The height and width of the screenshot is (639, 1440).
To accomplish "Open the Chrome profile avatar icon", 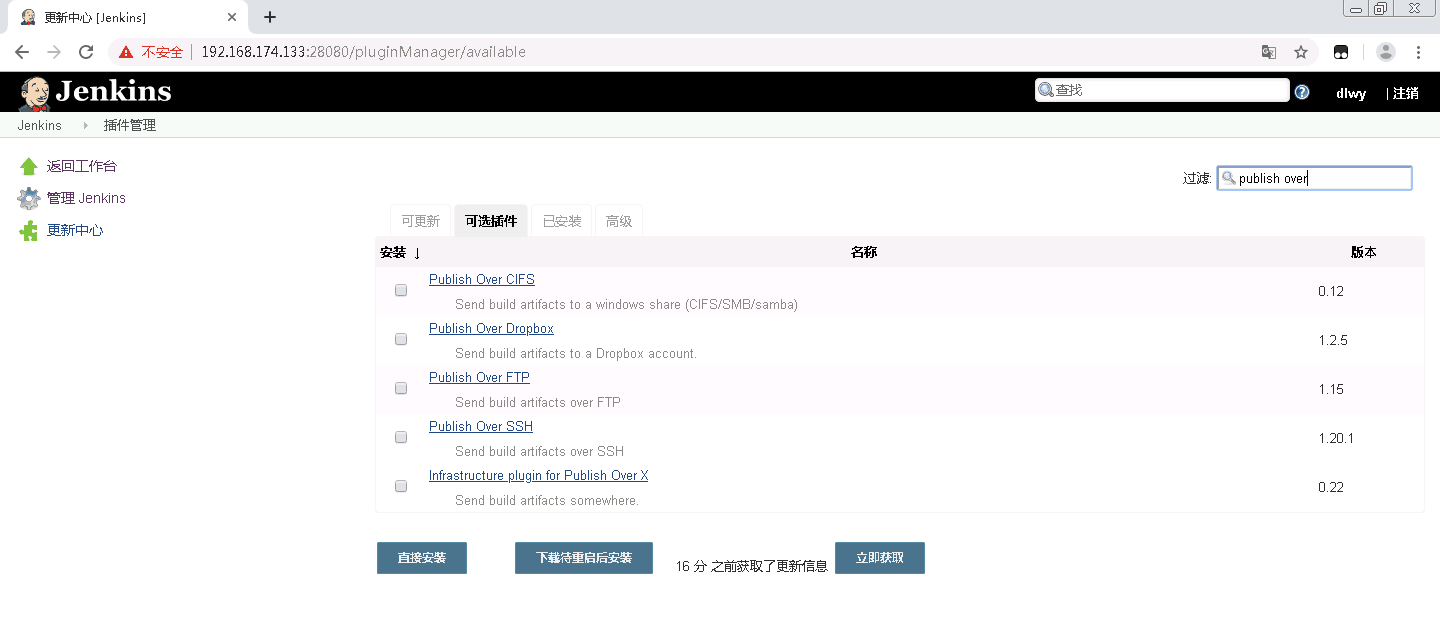I will pos(1385,52).
